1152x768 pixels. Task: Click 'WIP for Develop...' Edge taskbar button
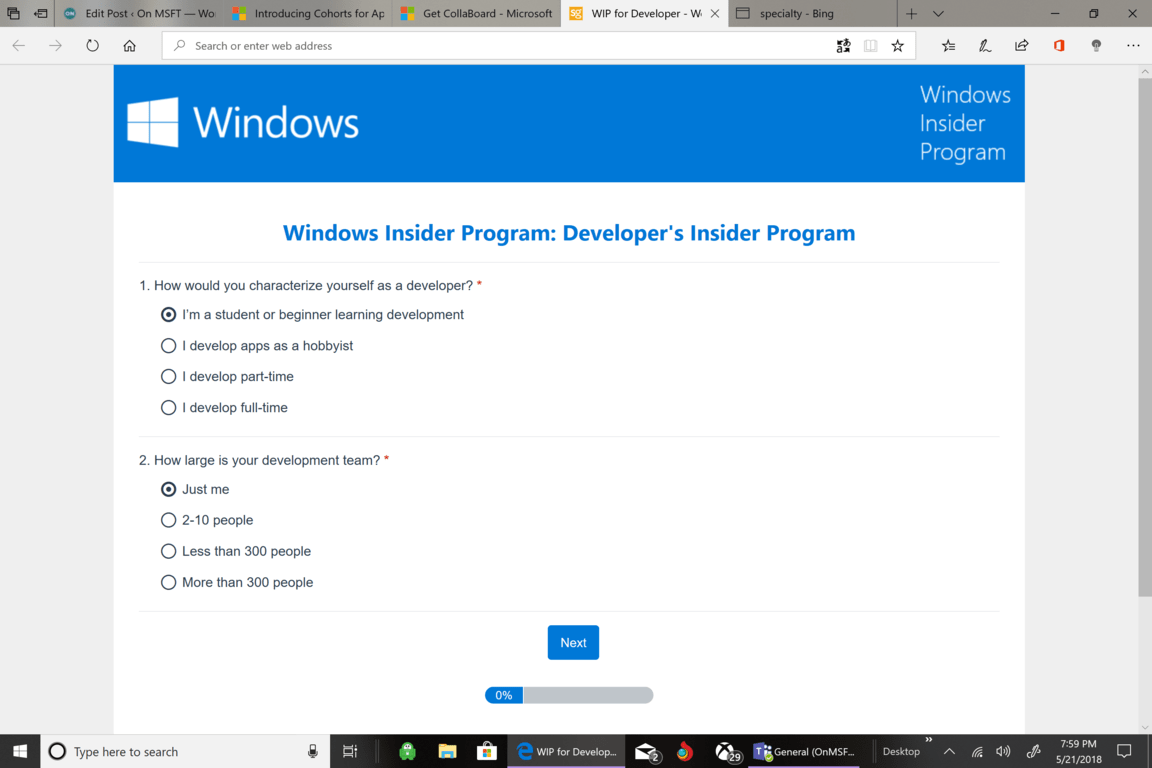point(566,751)
